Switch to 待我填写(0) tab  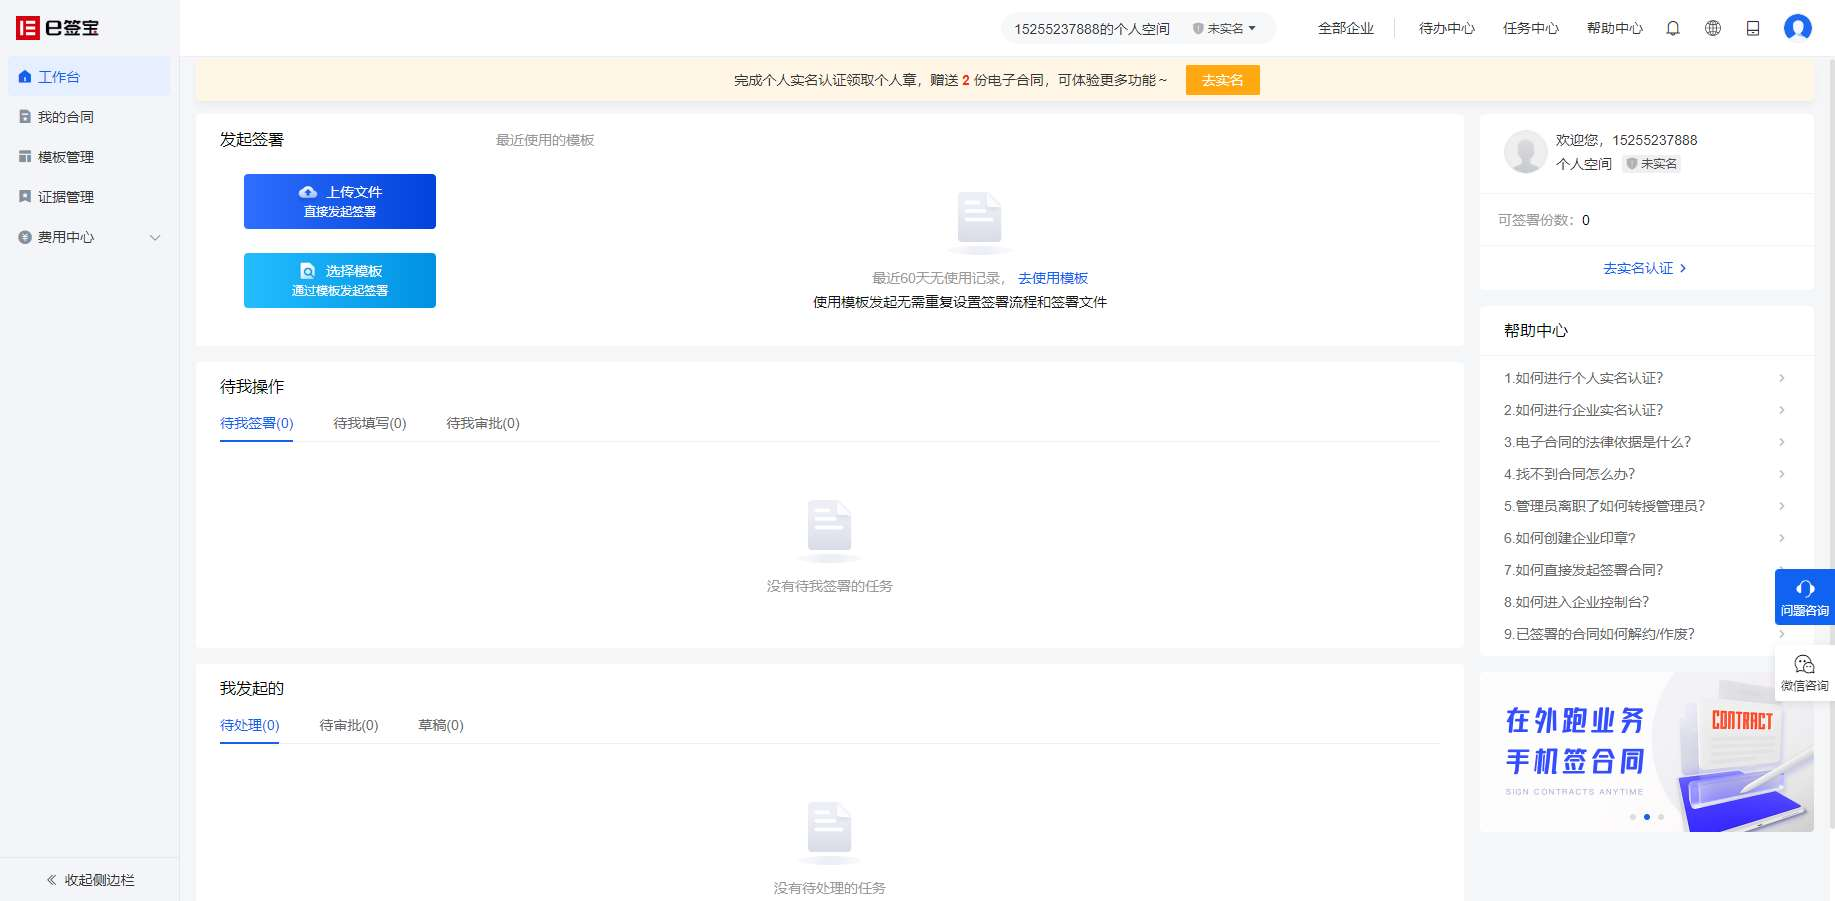click(x=370, y=423)
